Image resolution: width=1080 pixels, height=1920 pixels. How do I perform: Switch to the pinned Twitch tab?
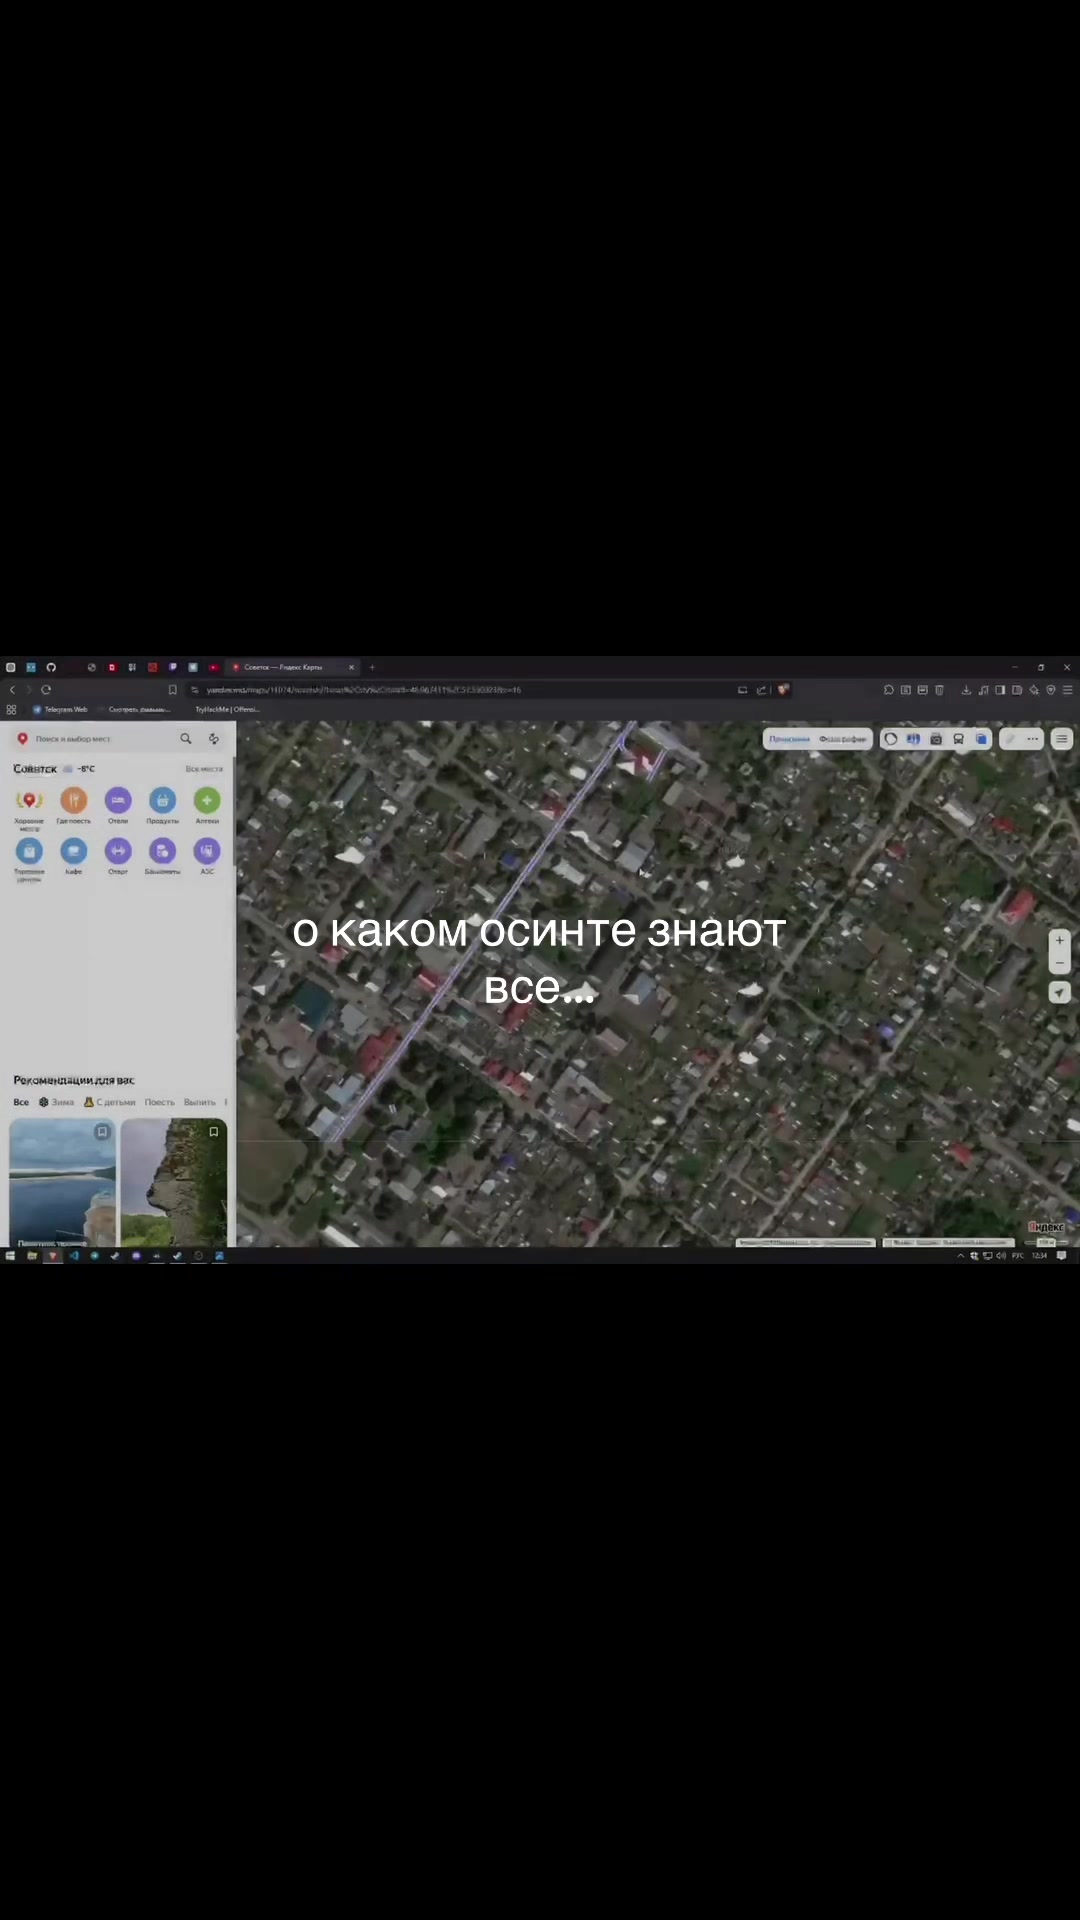click(173, 667)
